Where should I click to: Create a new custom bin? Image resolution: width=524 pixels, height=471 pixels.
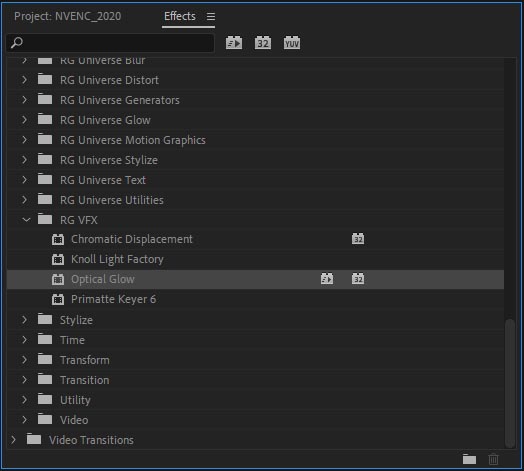pyautogui.click(x=469, y=459)
